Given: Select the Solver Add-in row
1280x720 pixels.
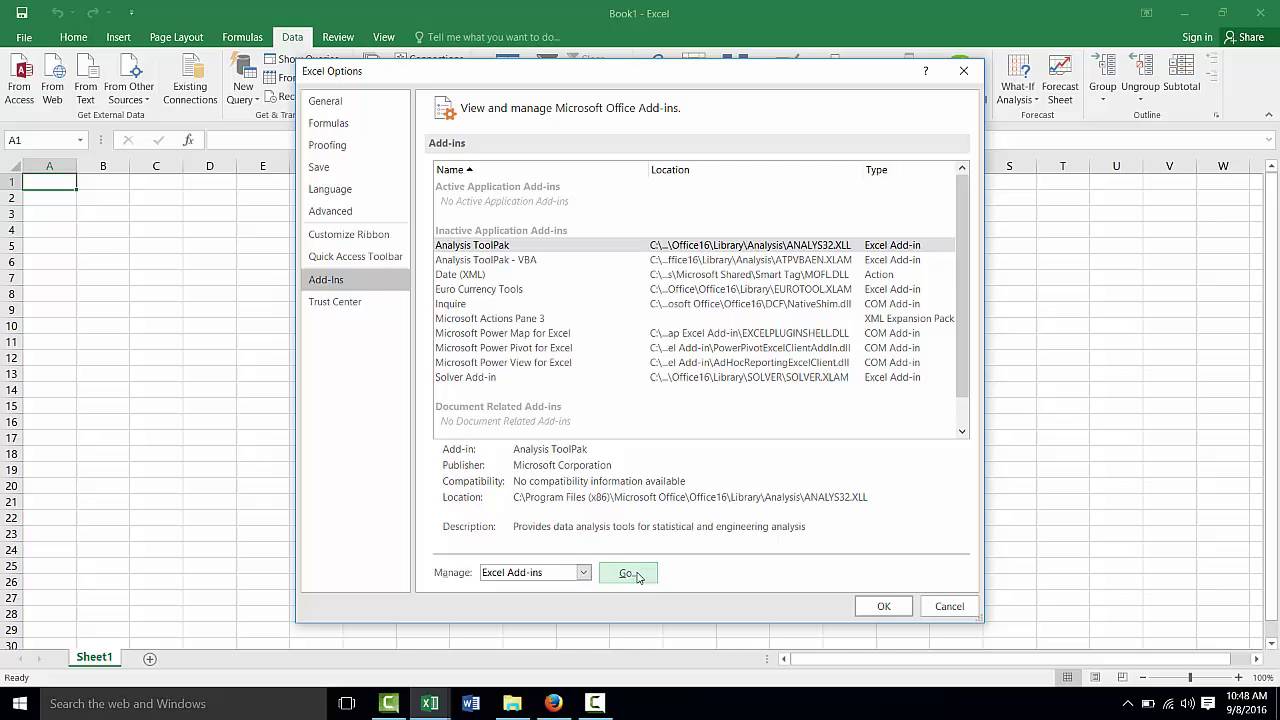Looking at the screenshot, I should 694,377.
